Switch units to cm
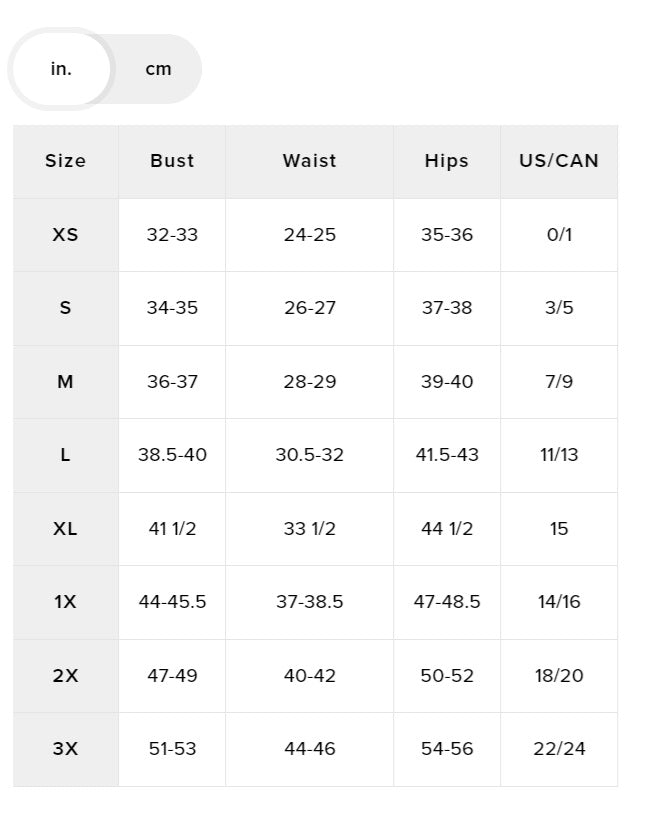667x829 pixels. tap(158, 69)
